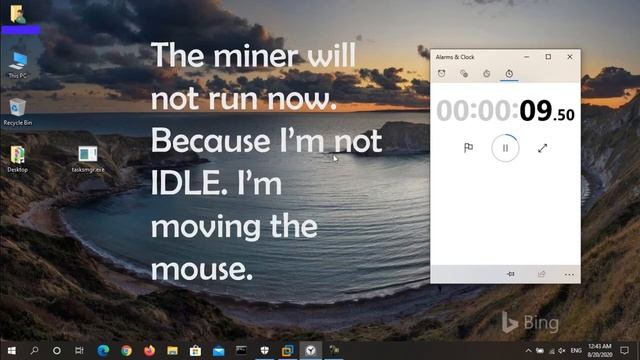Expand the stopwatch to full view
This screenshot has width=640, height=360.
542,148
